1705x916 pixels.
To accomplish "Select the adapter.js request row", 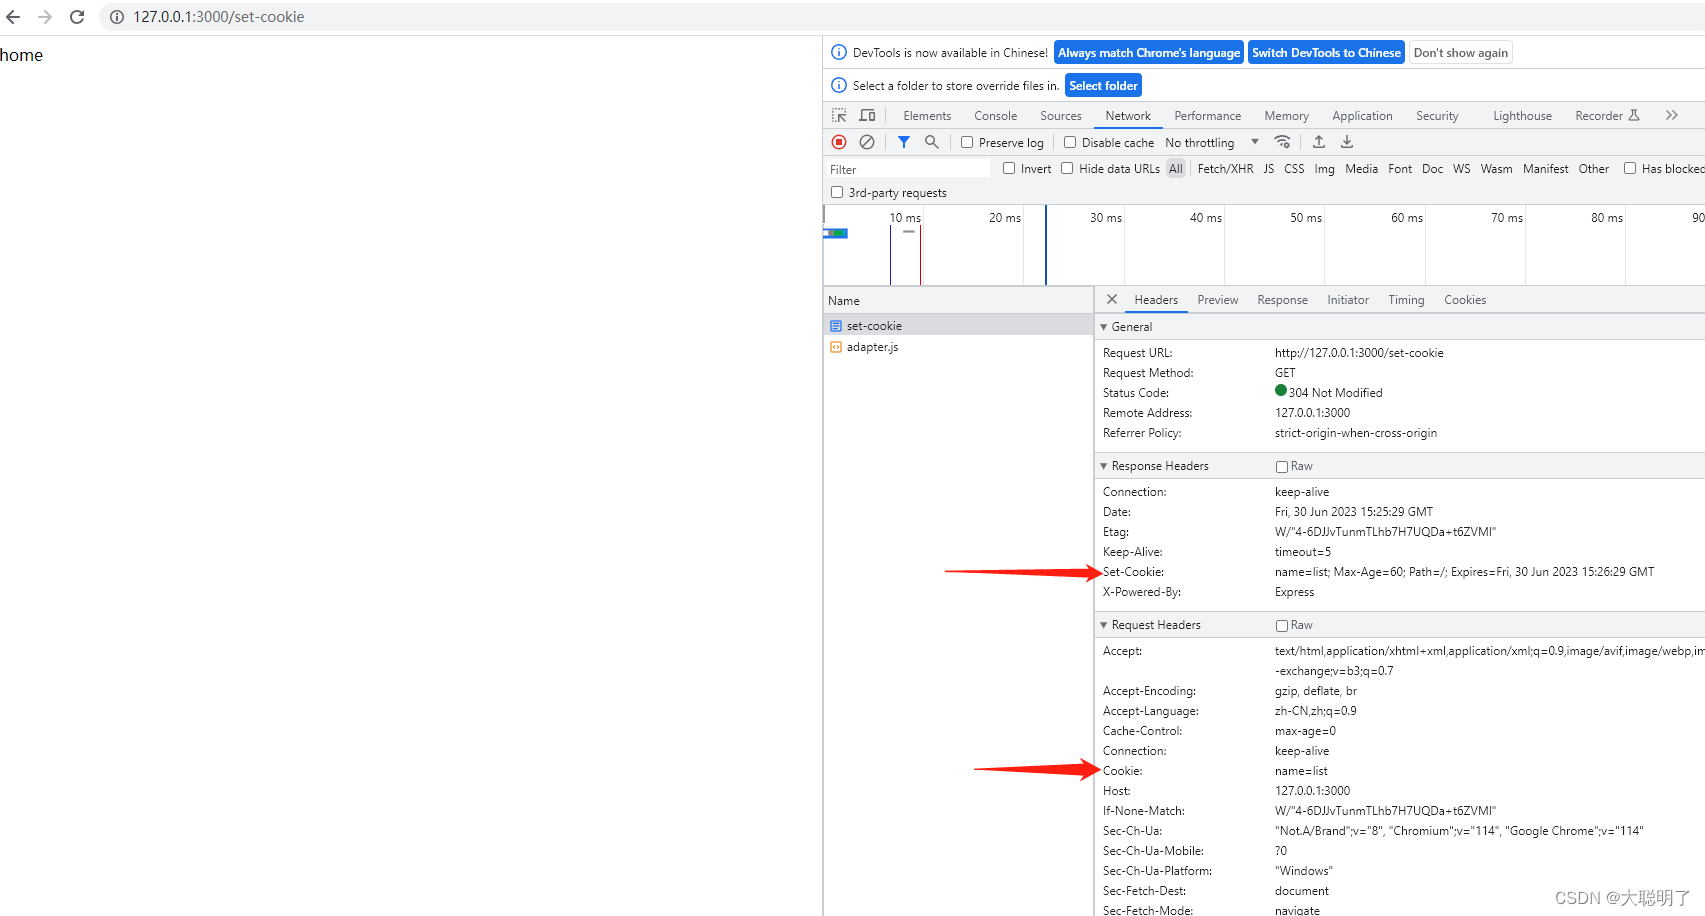I will point(958,347).
